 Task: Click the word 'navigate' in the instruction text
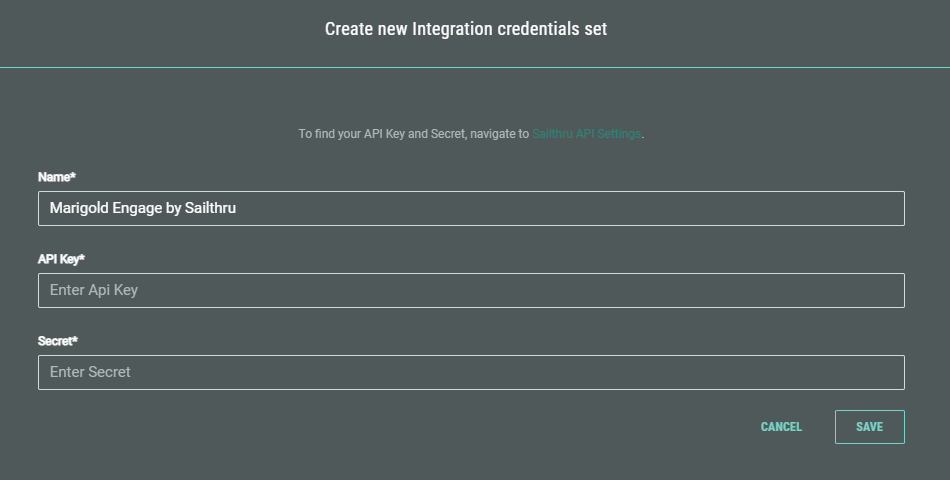point(492,133)
